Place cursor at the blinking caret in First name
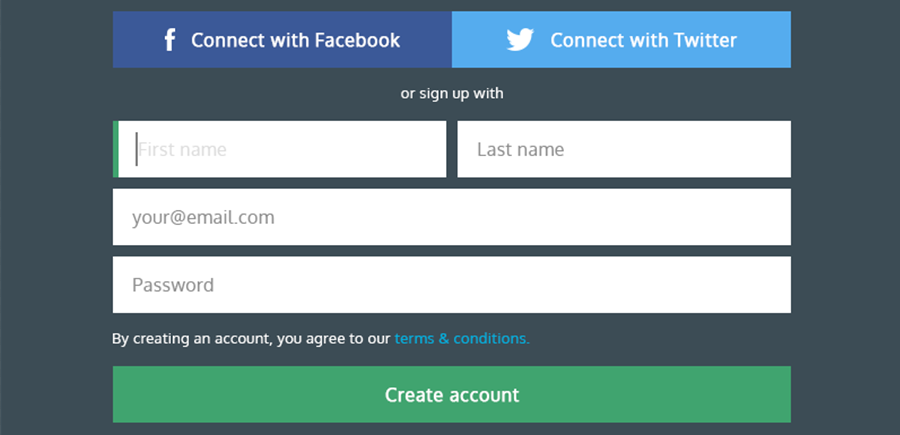 click(x=137, y=150)
